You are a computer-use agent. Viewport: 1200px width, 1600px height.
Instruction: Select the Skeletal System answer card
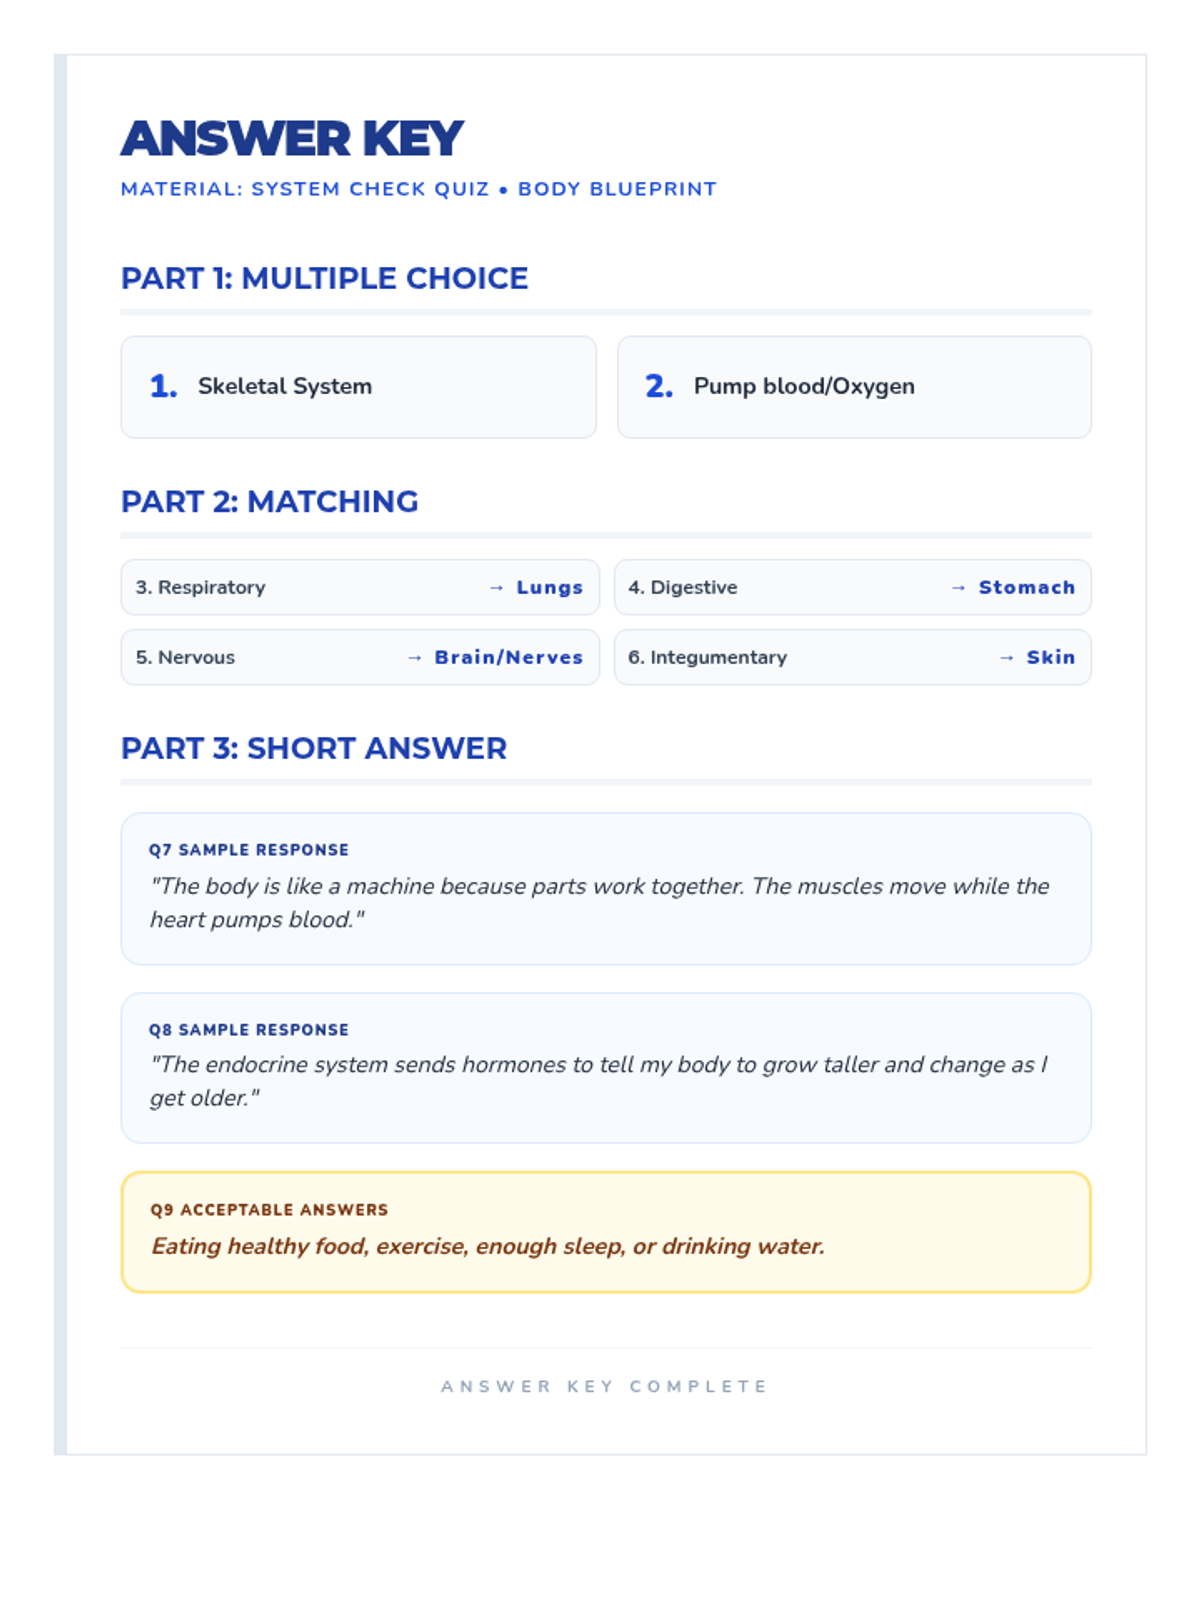358,387
